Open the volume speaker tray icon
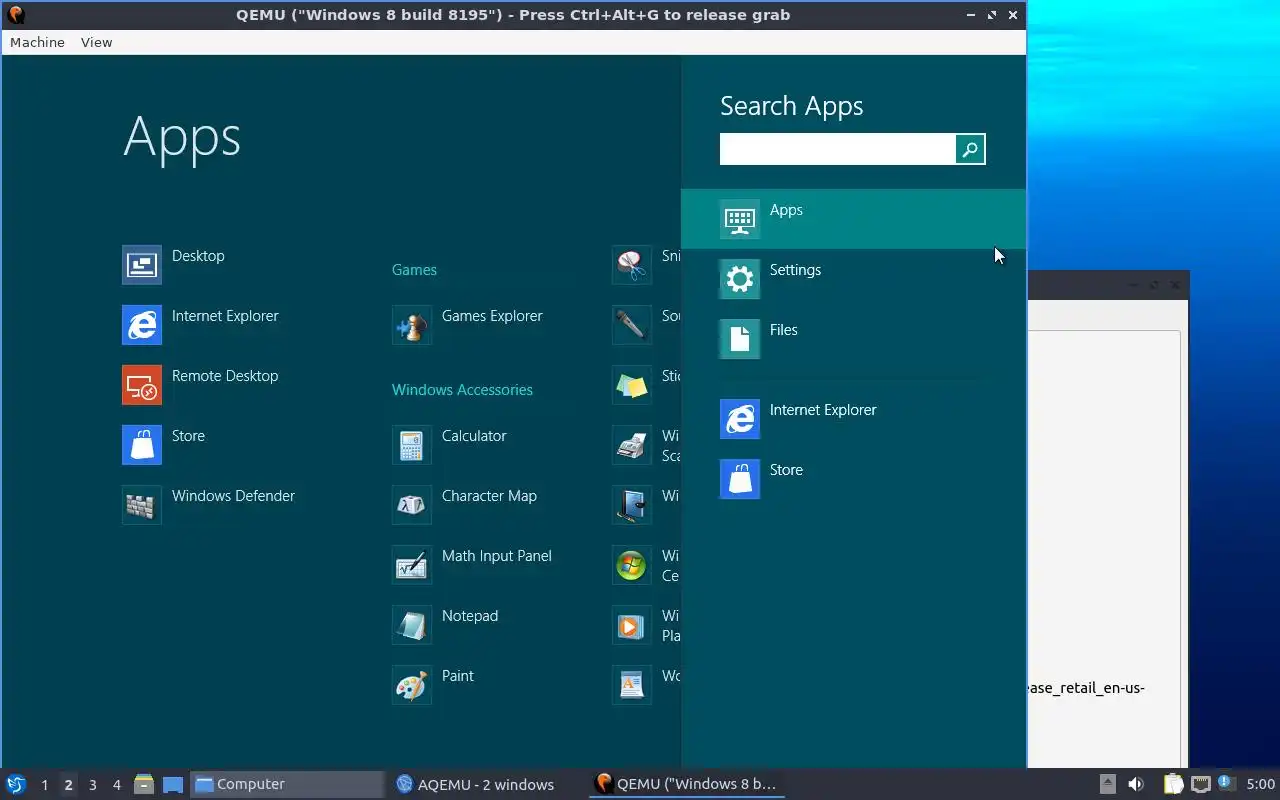Viewport: 1280px width, 800px height. coord(1136,784)
